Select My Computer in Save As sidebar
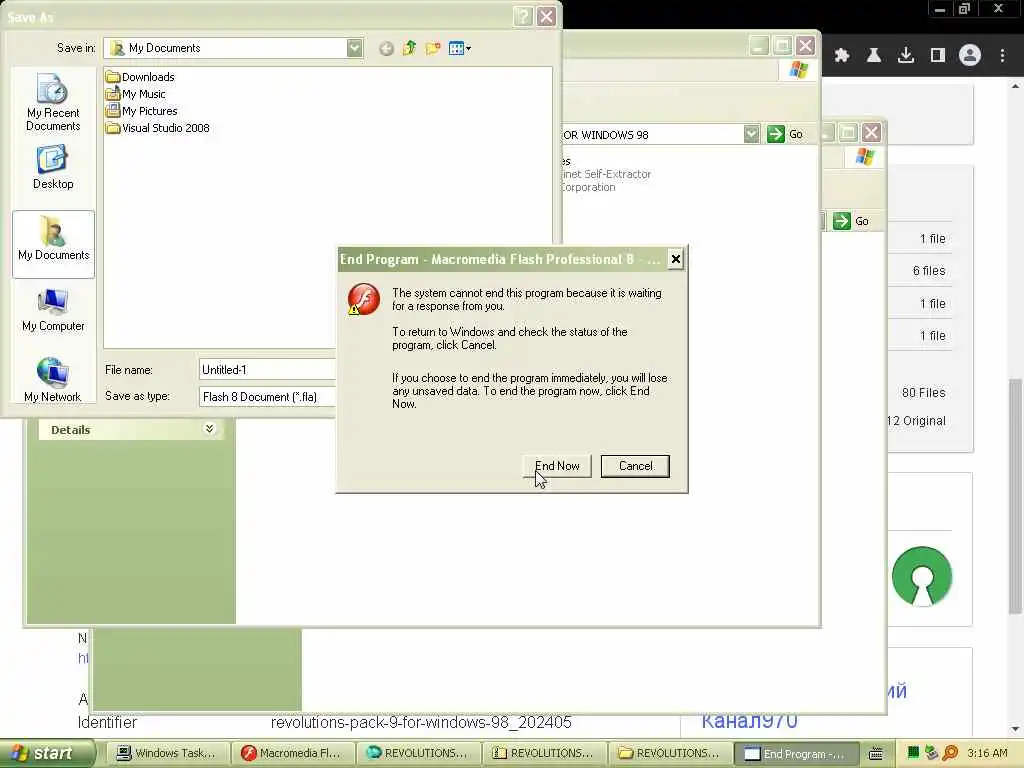 pos(53,311)
